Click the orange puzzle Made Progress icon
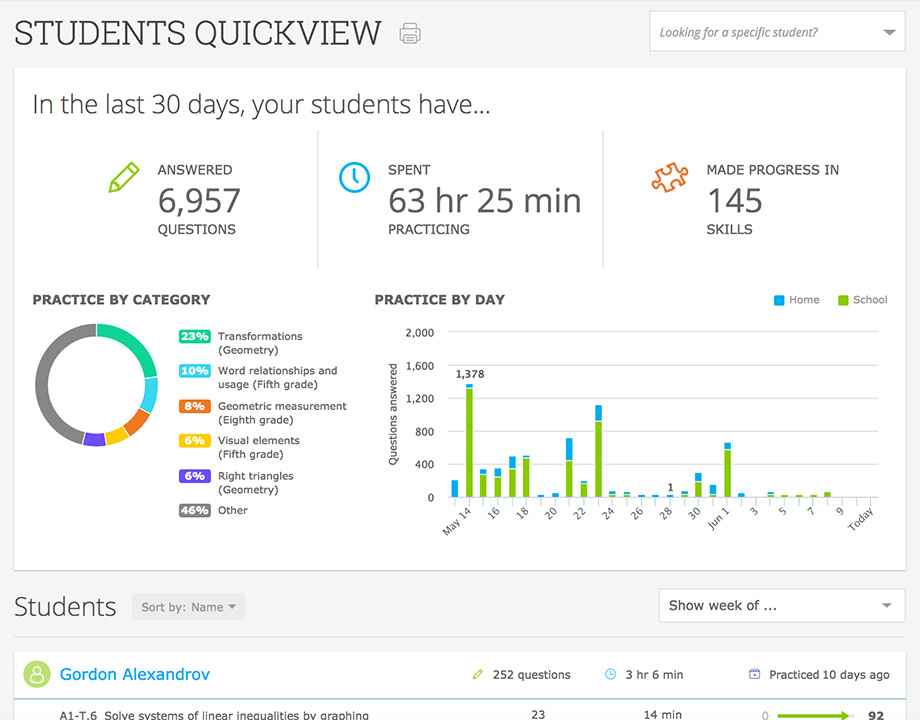920x720 pixels. coord(668,177)
